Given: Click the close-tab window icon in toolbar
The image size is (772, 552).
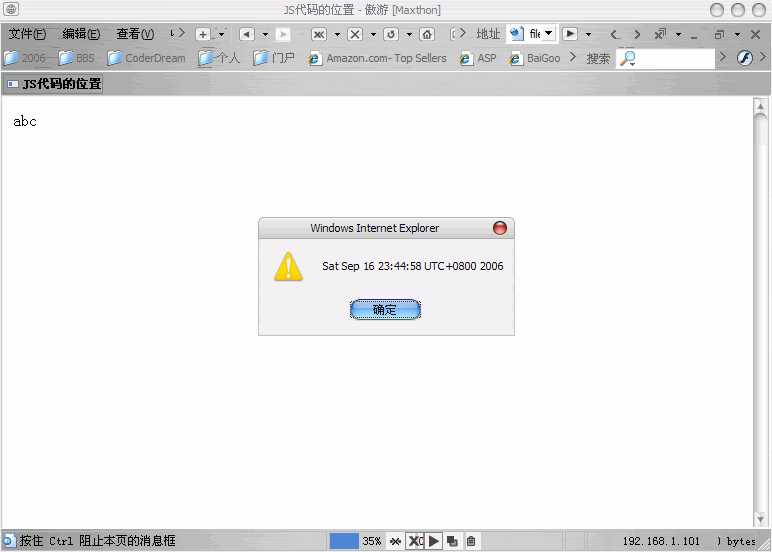Looking at the screenshot, I should (x=660, y=34).
